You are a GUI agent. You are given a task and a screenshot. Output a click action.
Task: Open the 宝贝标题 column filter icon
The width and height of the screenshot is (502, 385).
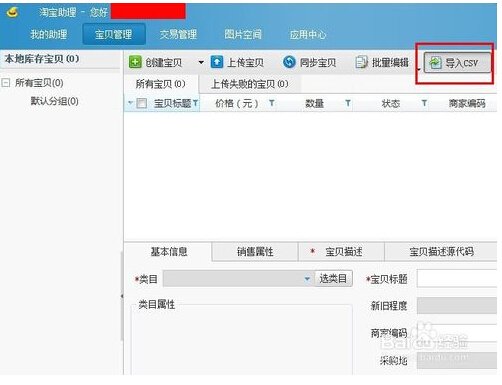195,103
